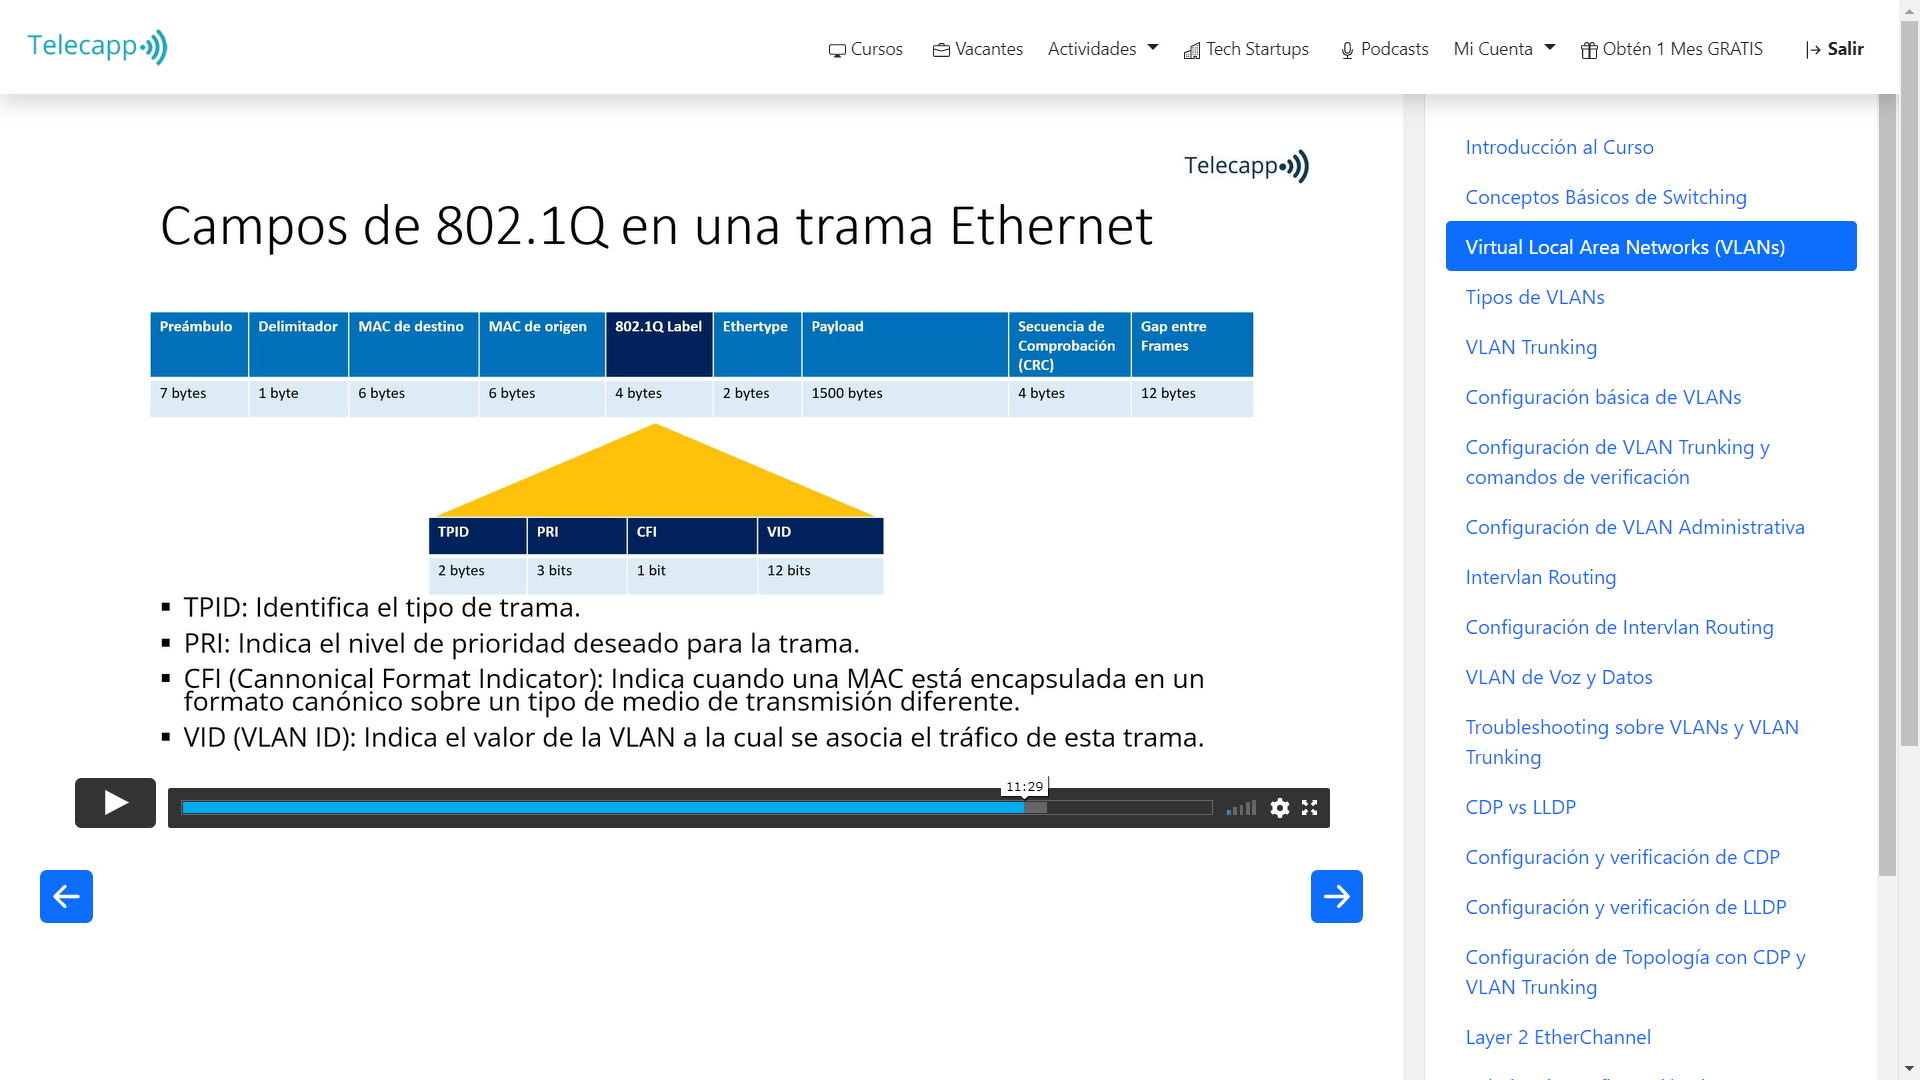Open the Tech Startups building icon
This screenshot has height=1080, width=1920.
coord(1191,50)
